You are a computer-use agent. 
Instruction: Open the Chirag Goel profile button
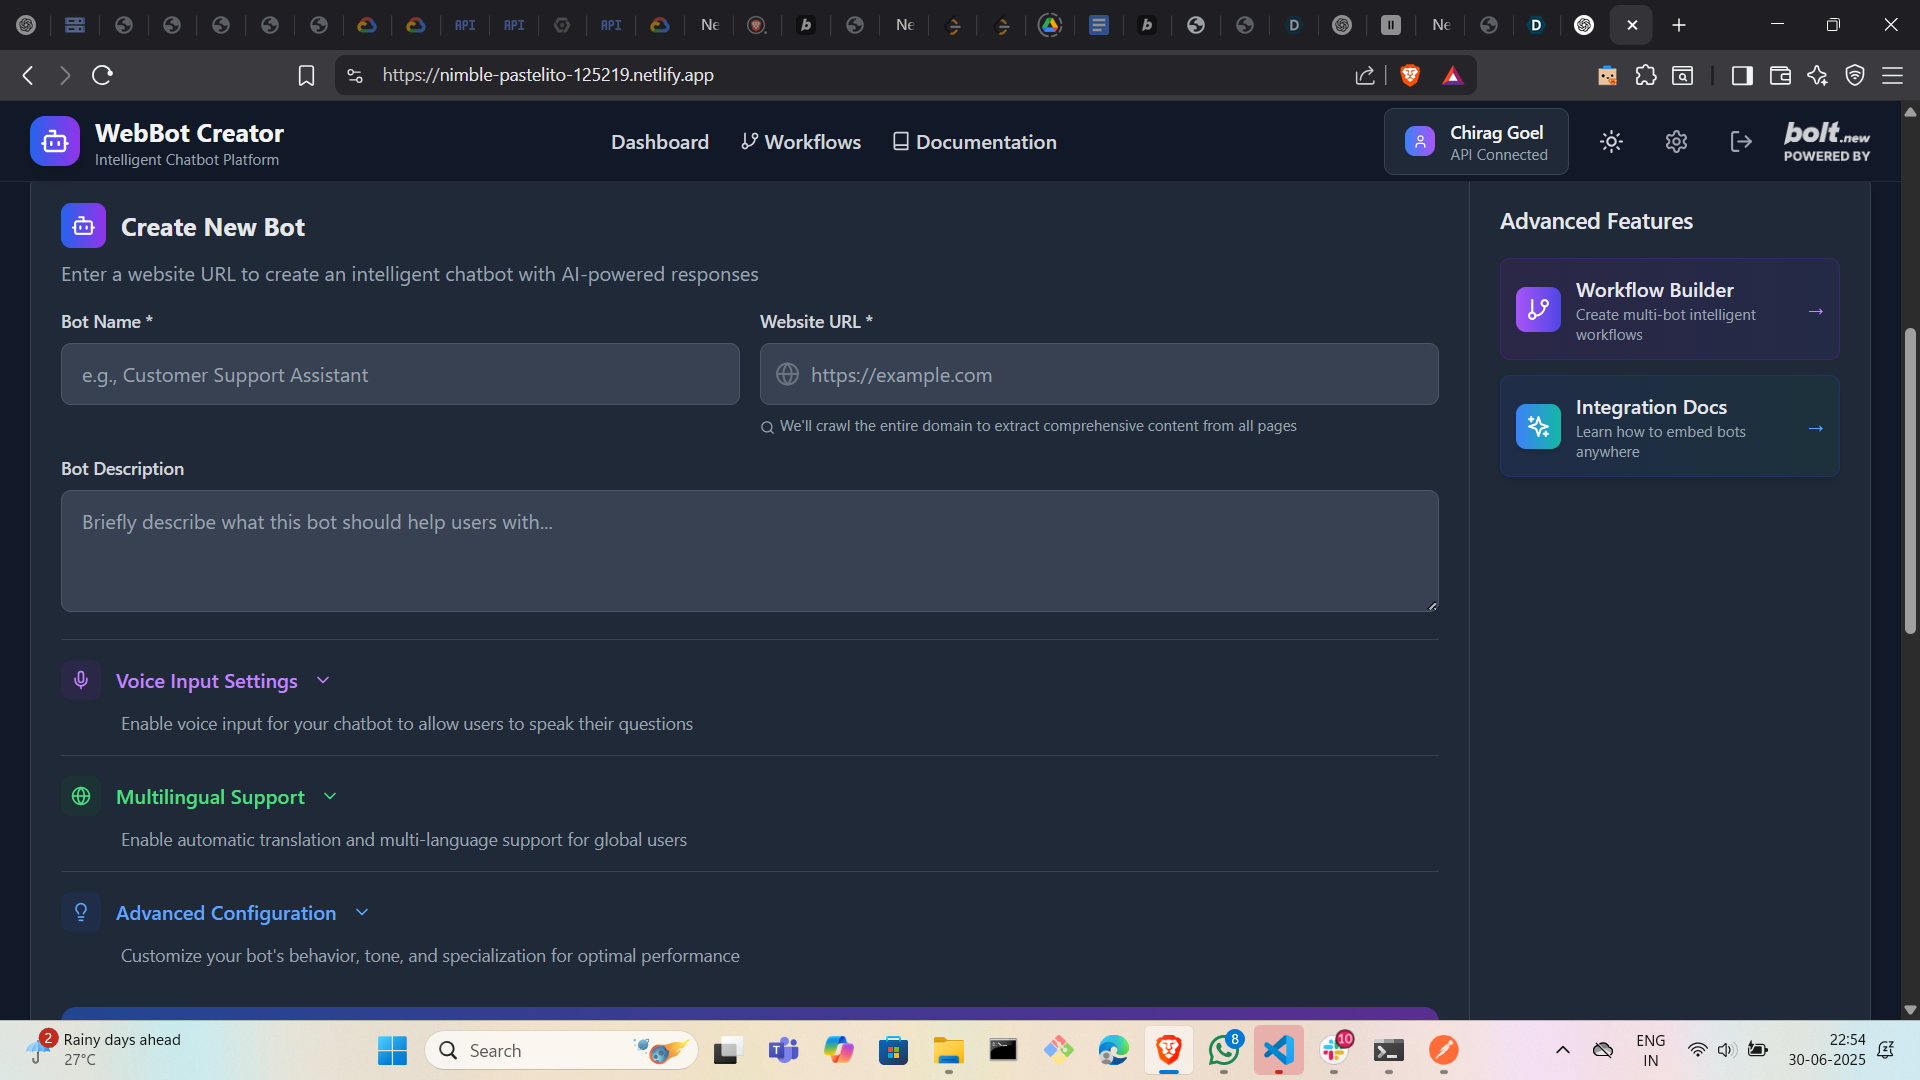1476,142
